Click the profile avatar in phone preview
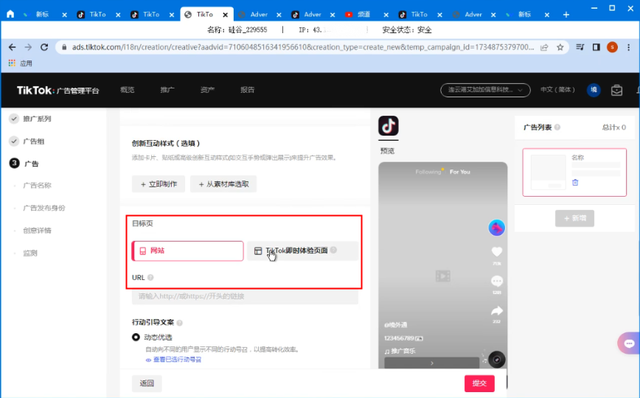Image resolution: width=640 pixels, height=398 pixels. [496, 228]
